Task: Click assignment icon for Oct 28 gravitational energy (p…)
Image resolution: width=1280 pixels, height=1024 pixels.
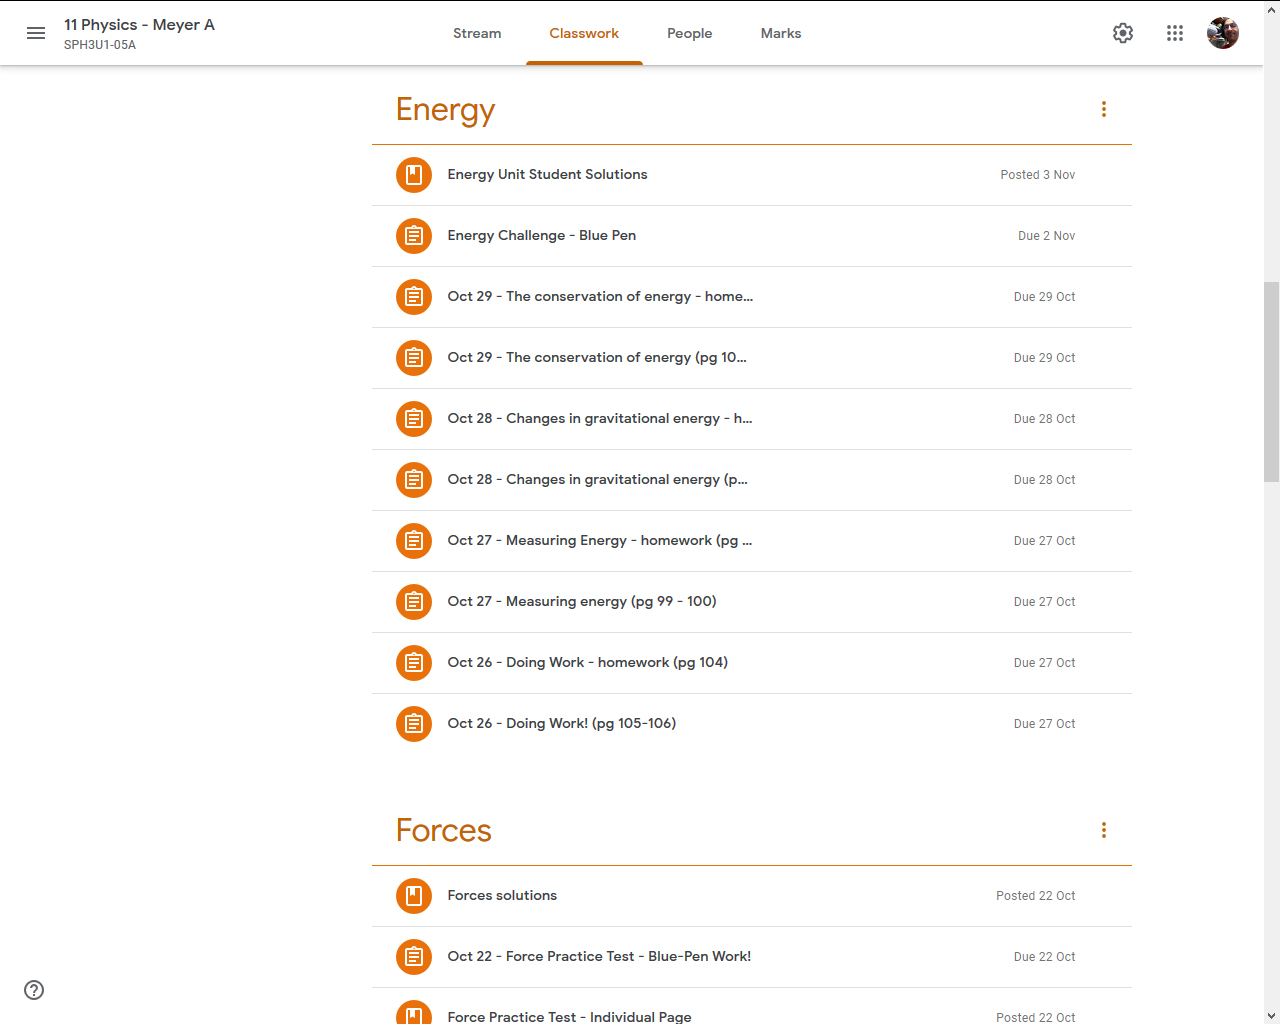Action: [x=414, y=480]
